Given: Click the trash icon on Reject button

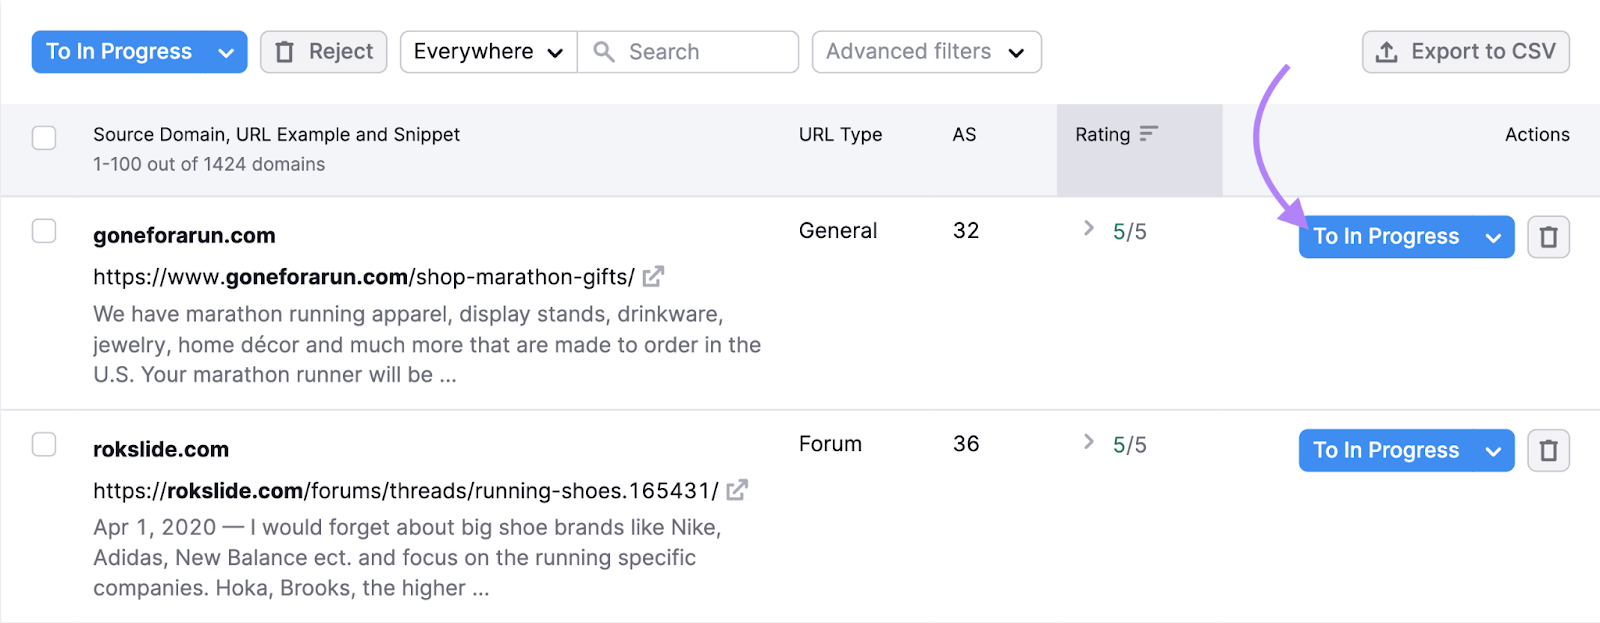Looking at the screenshot, I should [x=285, y=52].
